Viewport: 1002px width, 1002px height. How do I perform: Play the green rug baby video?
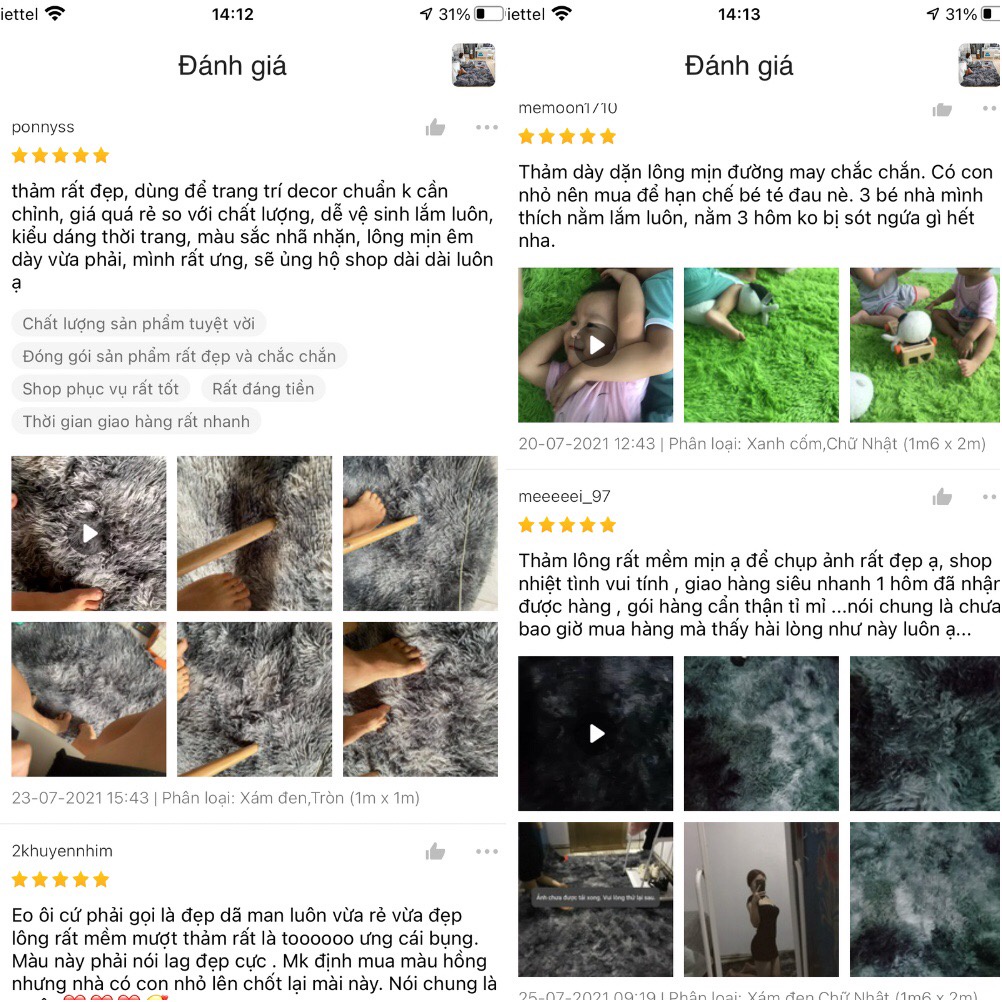(596, 345)
